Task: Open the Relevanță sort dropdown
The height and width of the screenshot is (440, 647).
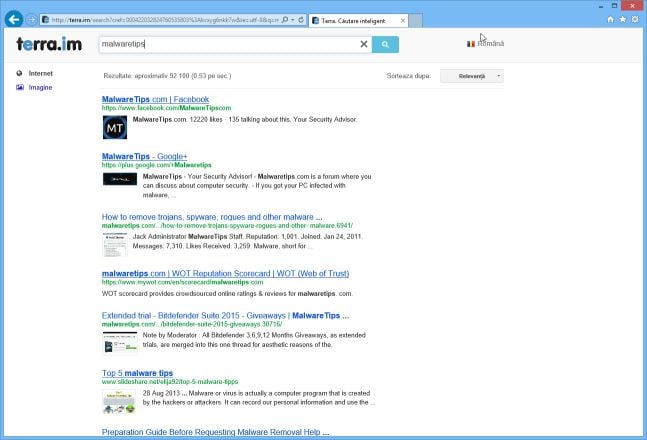Action: [x=472, y=76]
